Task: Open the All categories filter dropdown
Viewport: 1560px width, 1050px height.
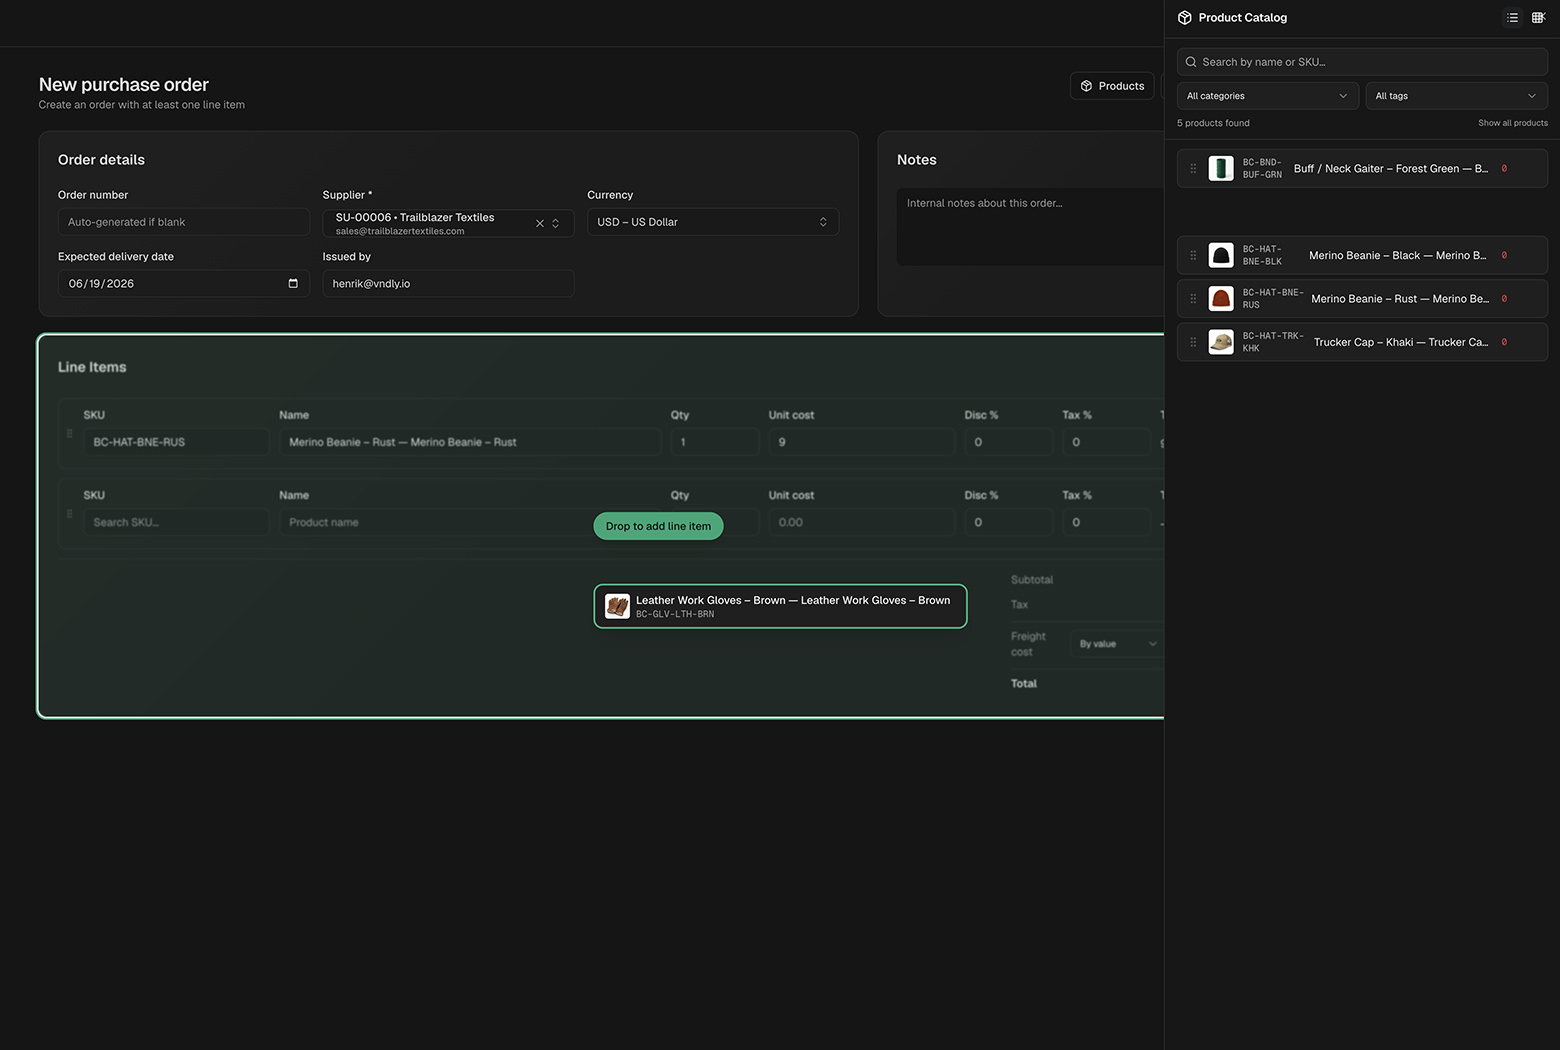Action: (1267, 96)
